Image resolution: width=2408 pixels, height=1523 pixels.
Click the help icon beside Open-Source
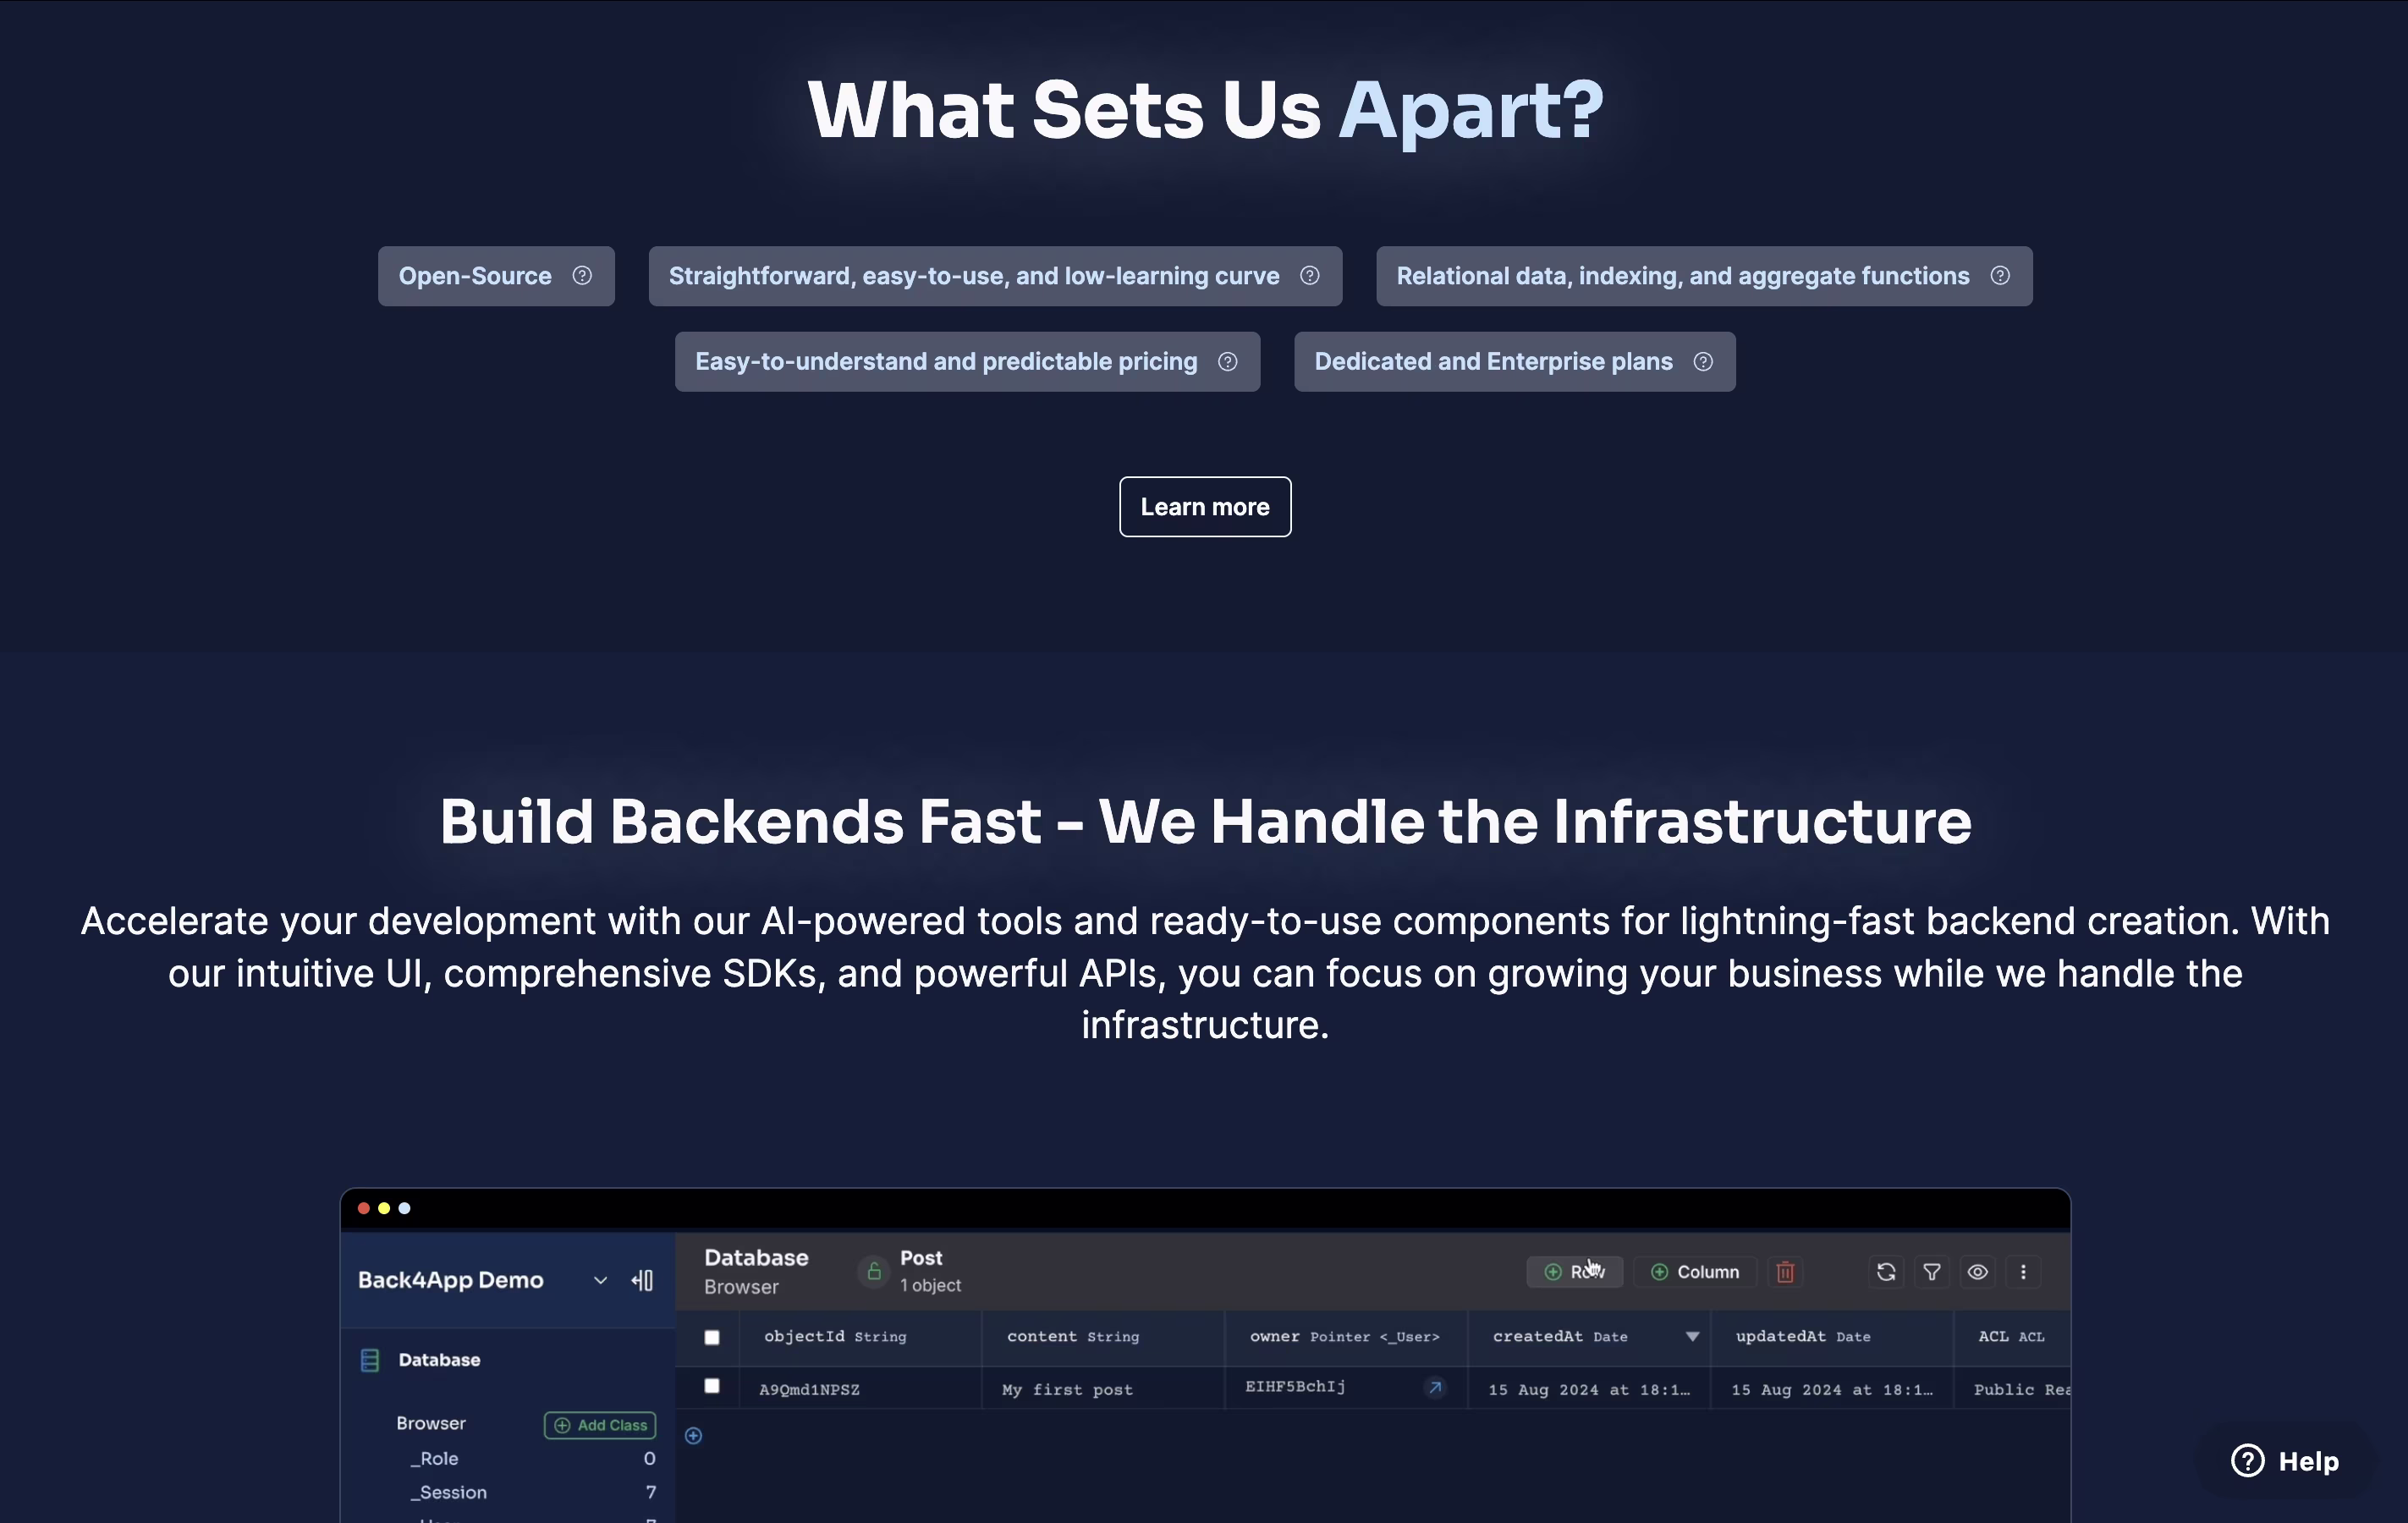click(x=582, y=276)
